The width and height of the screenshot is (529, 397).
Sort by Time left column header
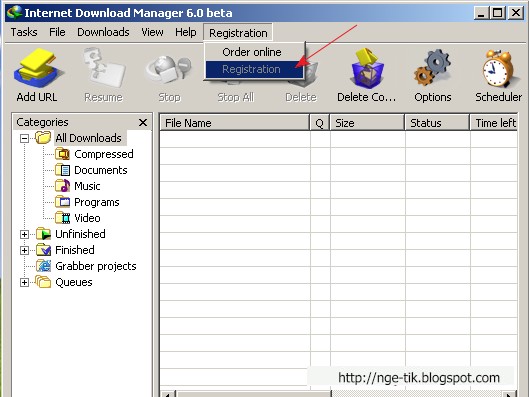(494, 123)
